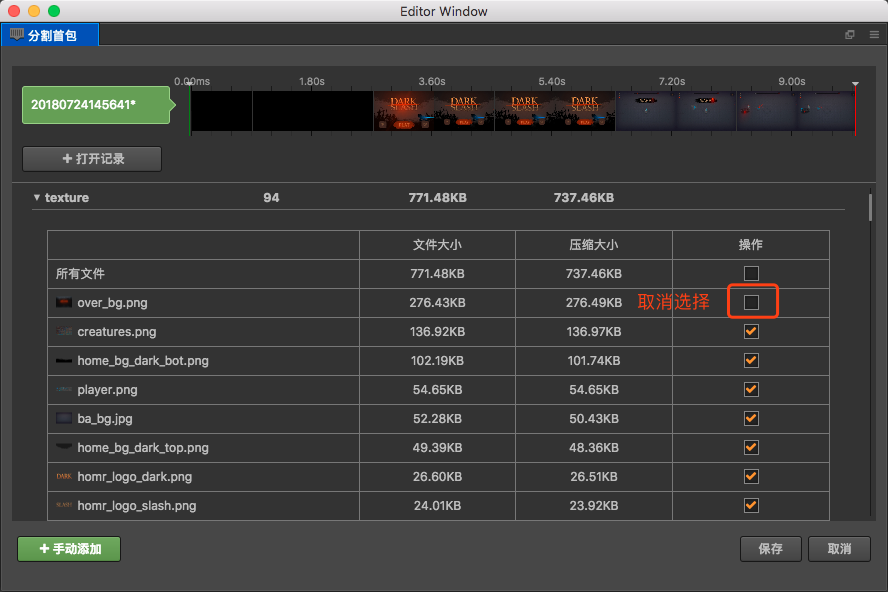
Task: Uncheck the home_bg_dark_bot.png checkbox
Action: pos(751,360)
